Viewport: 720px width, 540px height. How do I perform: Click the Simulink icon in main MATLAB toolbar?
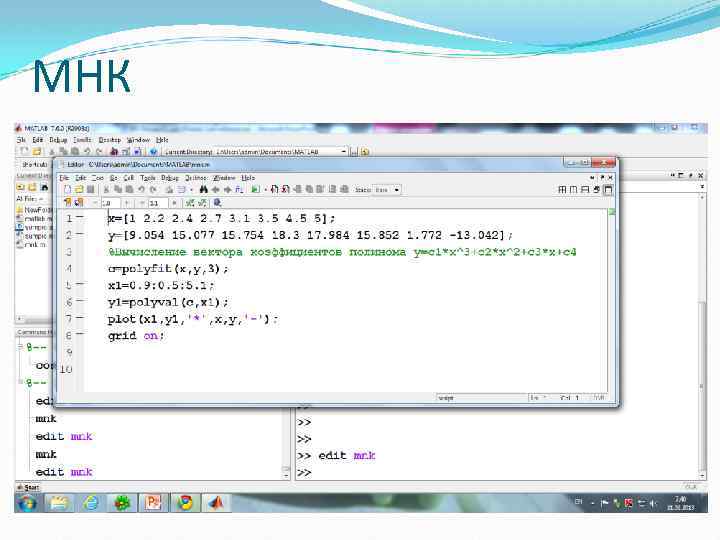point(114,151)
